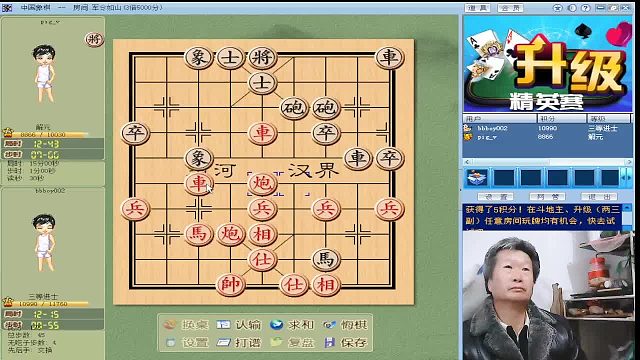Click the 將 turn indicator in player panel

[94, 40]
